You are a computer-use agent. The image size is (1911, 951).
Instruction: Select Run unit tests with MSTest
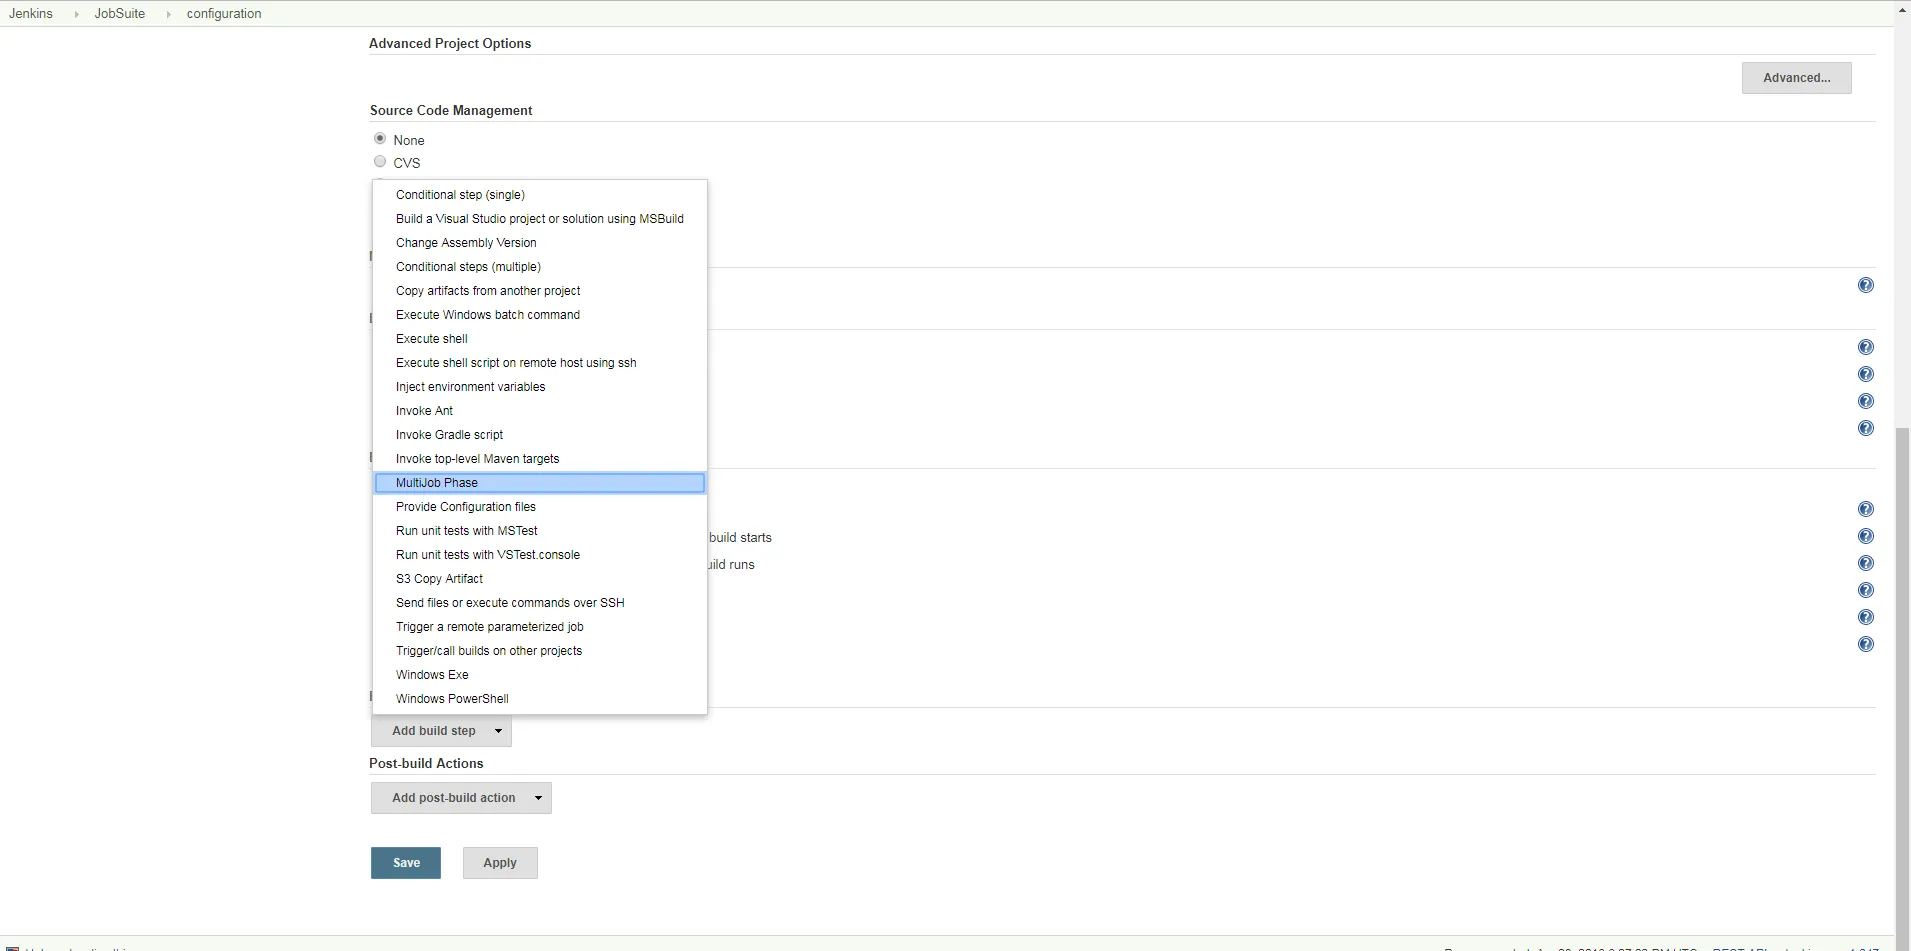540,531
